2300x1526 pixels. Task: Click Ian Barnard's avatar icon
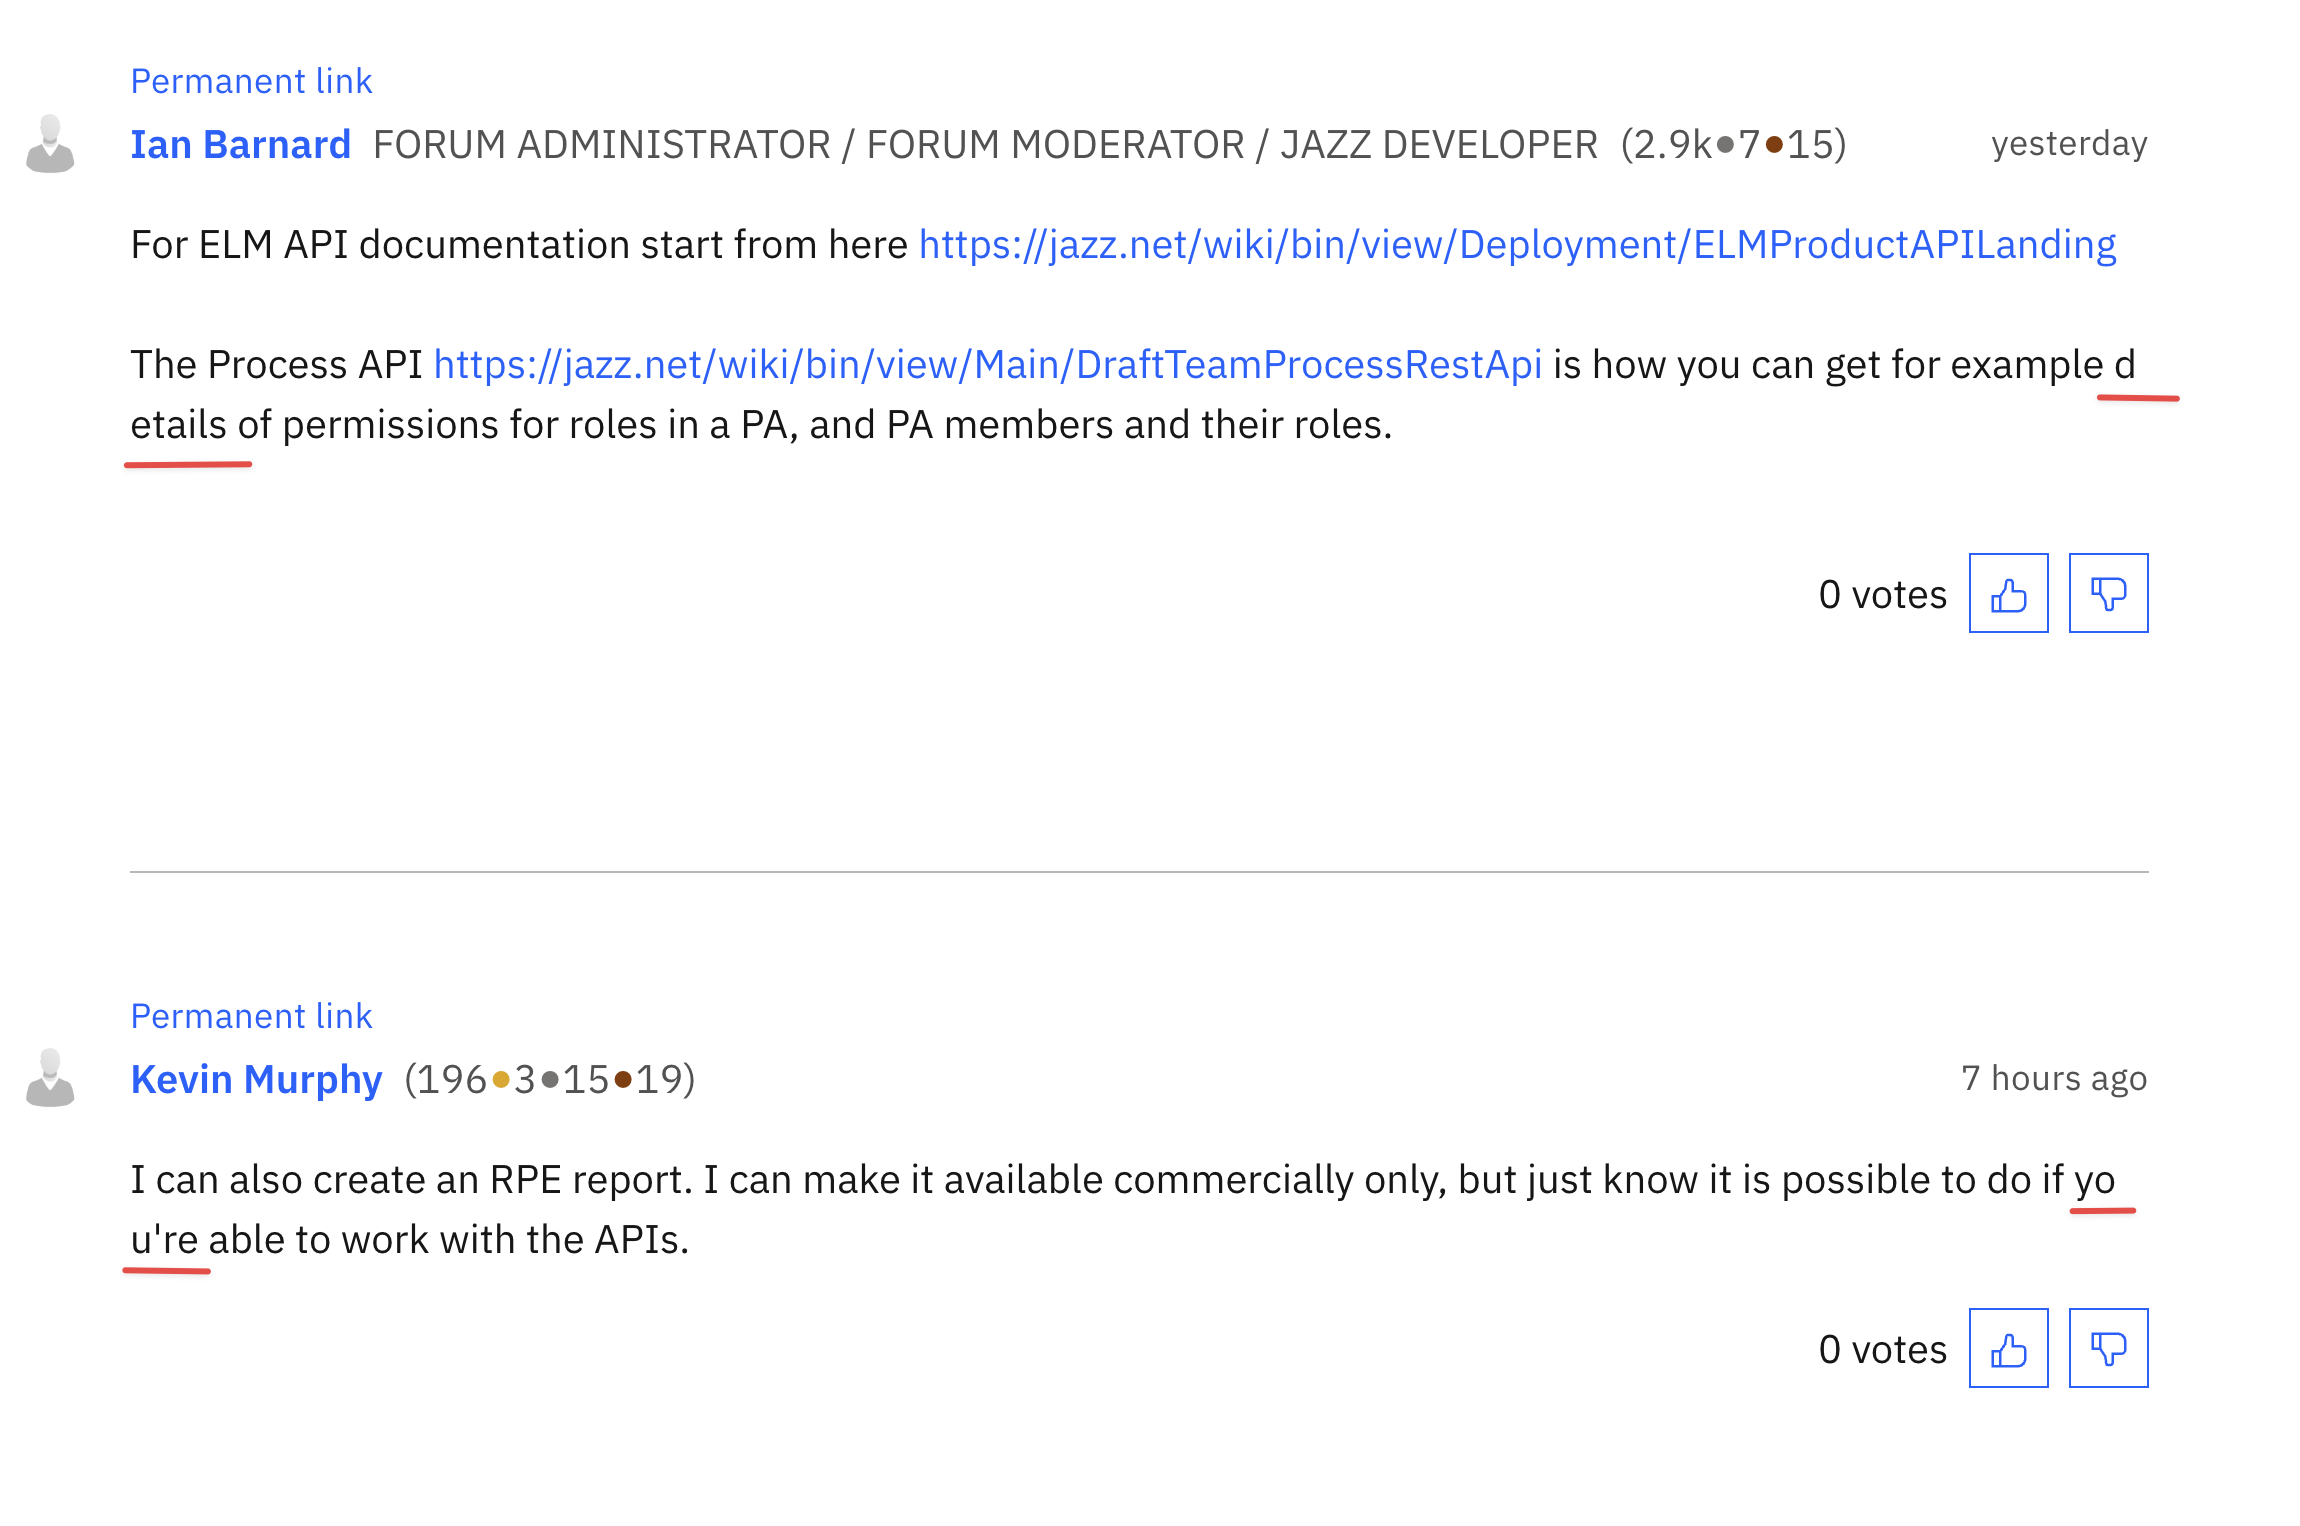click(x=50, y=144)
